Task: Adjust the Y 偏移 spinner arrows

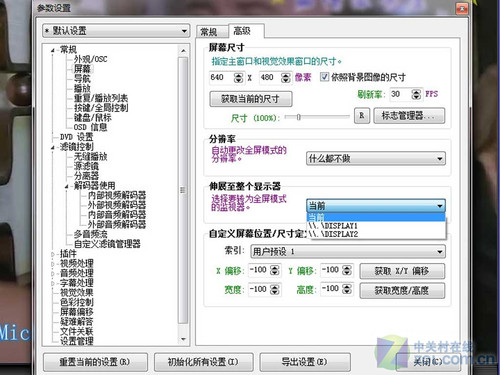Action: [347, 270]
